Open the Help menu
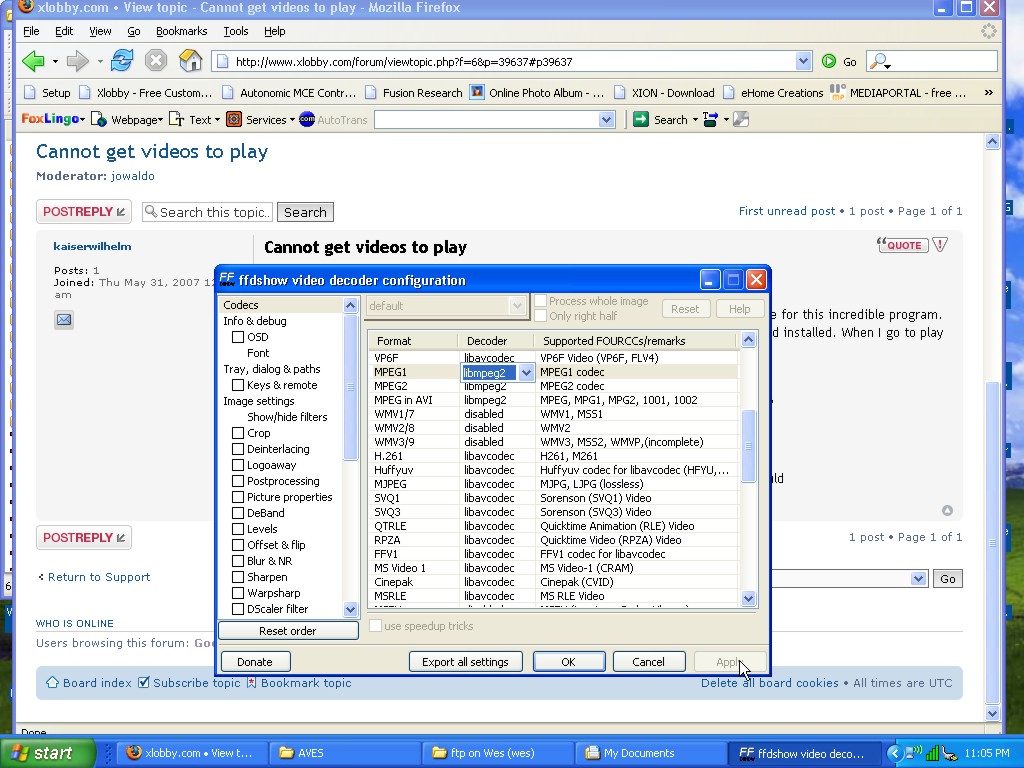Viewport: 1024px width, 768px height. pos(274,31)
